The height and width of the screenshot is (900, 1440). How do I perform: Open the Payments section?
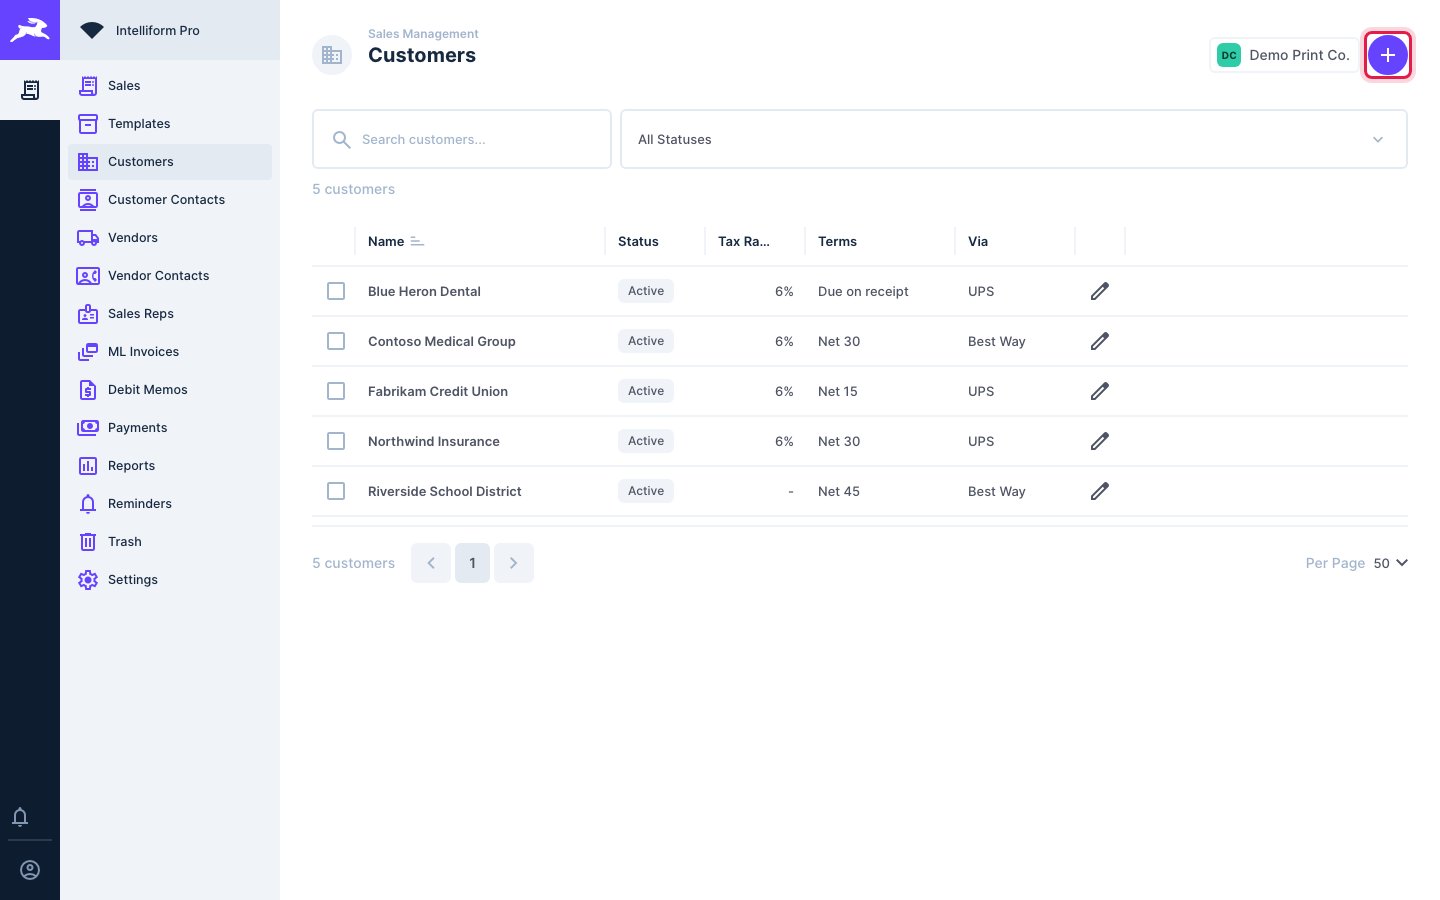coord(170,428)
